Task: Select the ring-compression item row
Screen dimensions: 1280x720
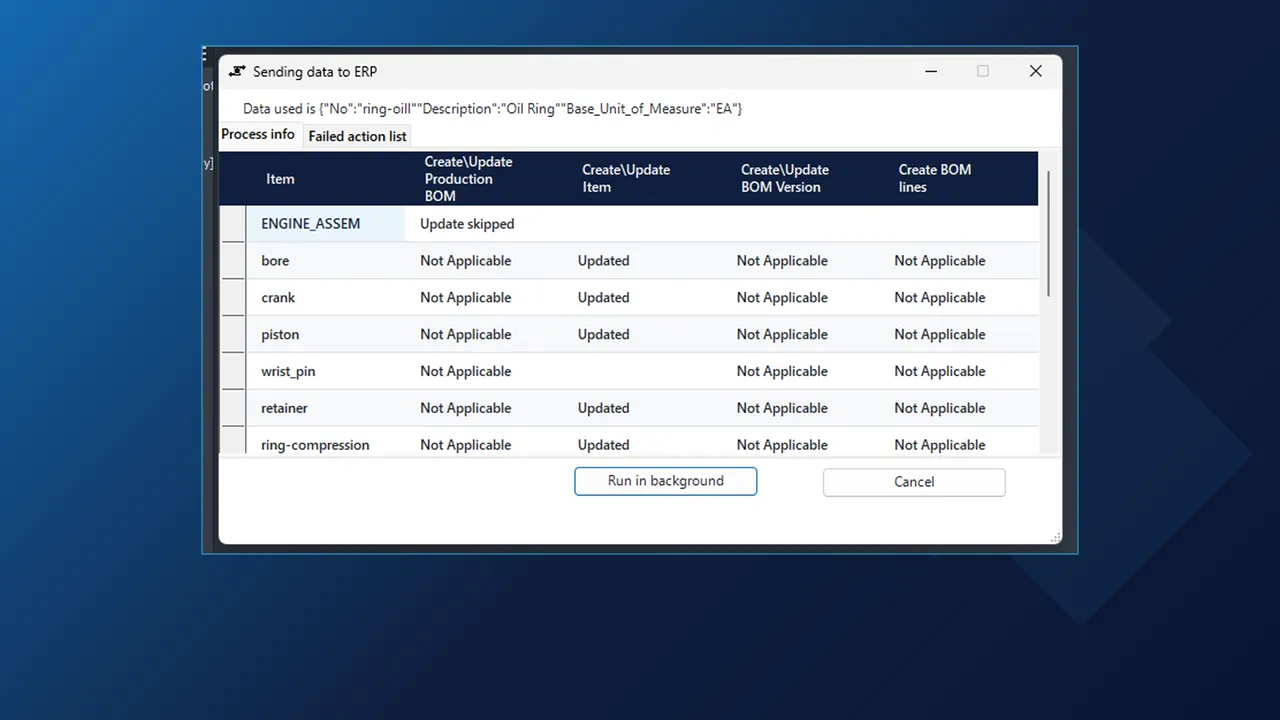Action: (x=642, y=443)
